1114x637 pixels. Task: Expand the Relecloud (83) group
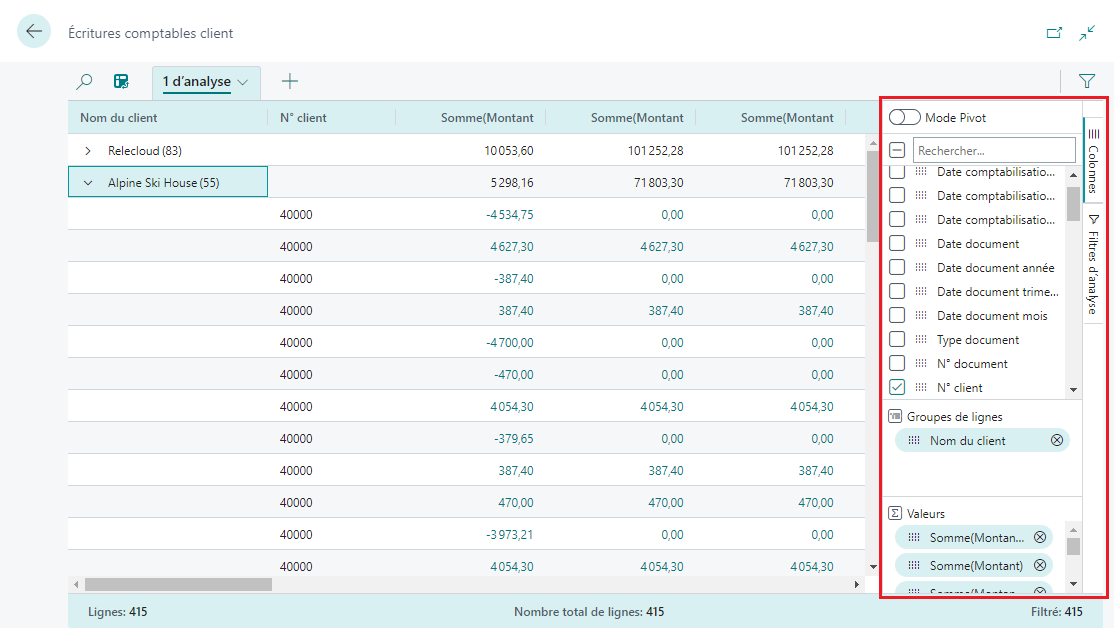87,151
